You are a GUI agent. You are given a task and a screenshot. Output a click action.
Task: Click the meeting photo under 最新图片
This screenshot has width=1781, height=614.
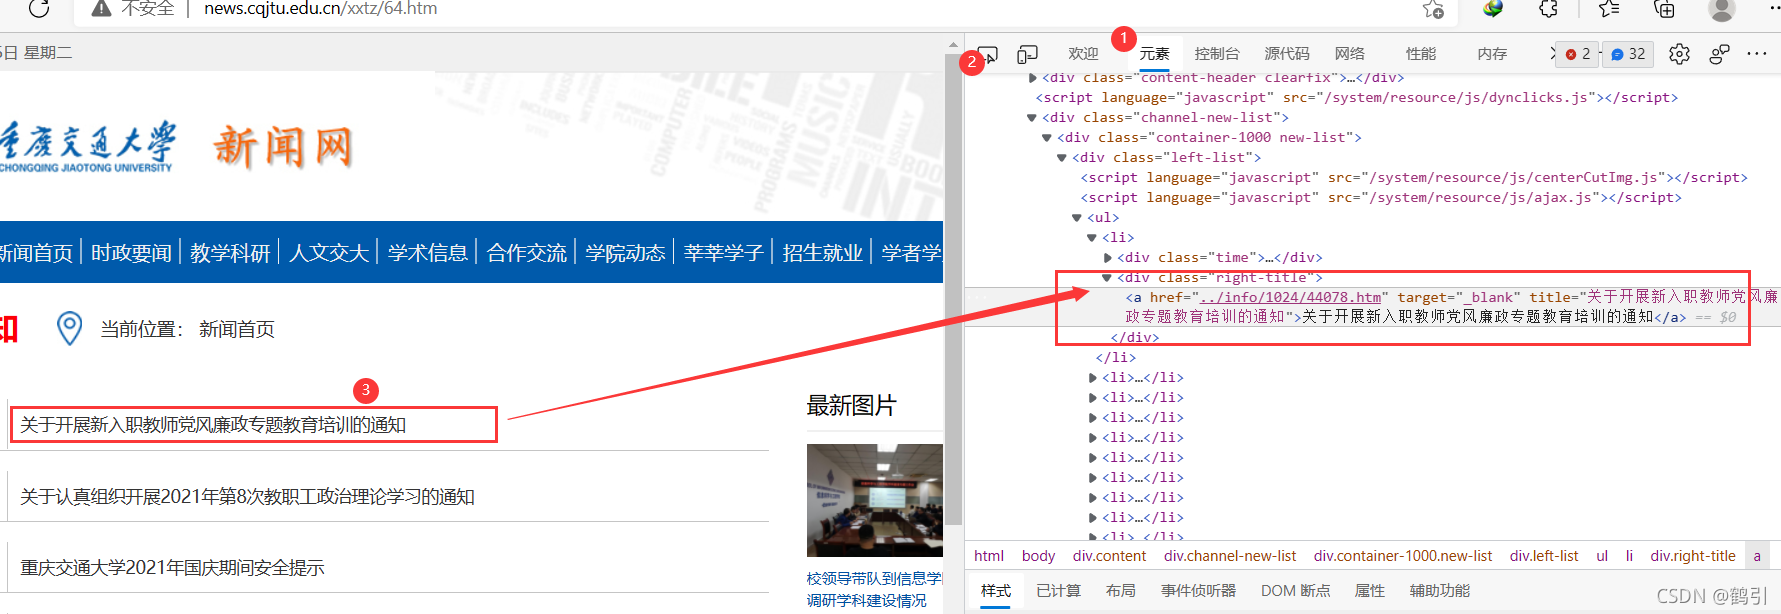click(x=875, y=500)
